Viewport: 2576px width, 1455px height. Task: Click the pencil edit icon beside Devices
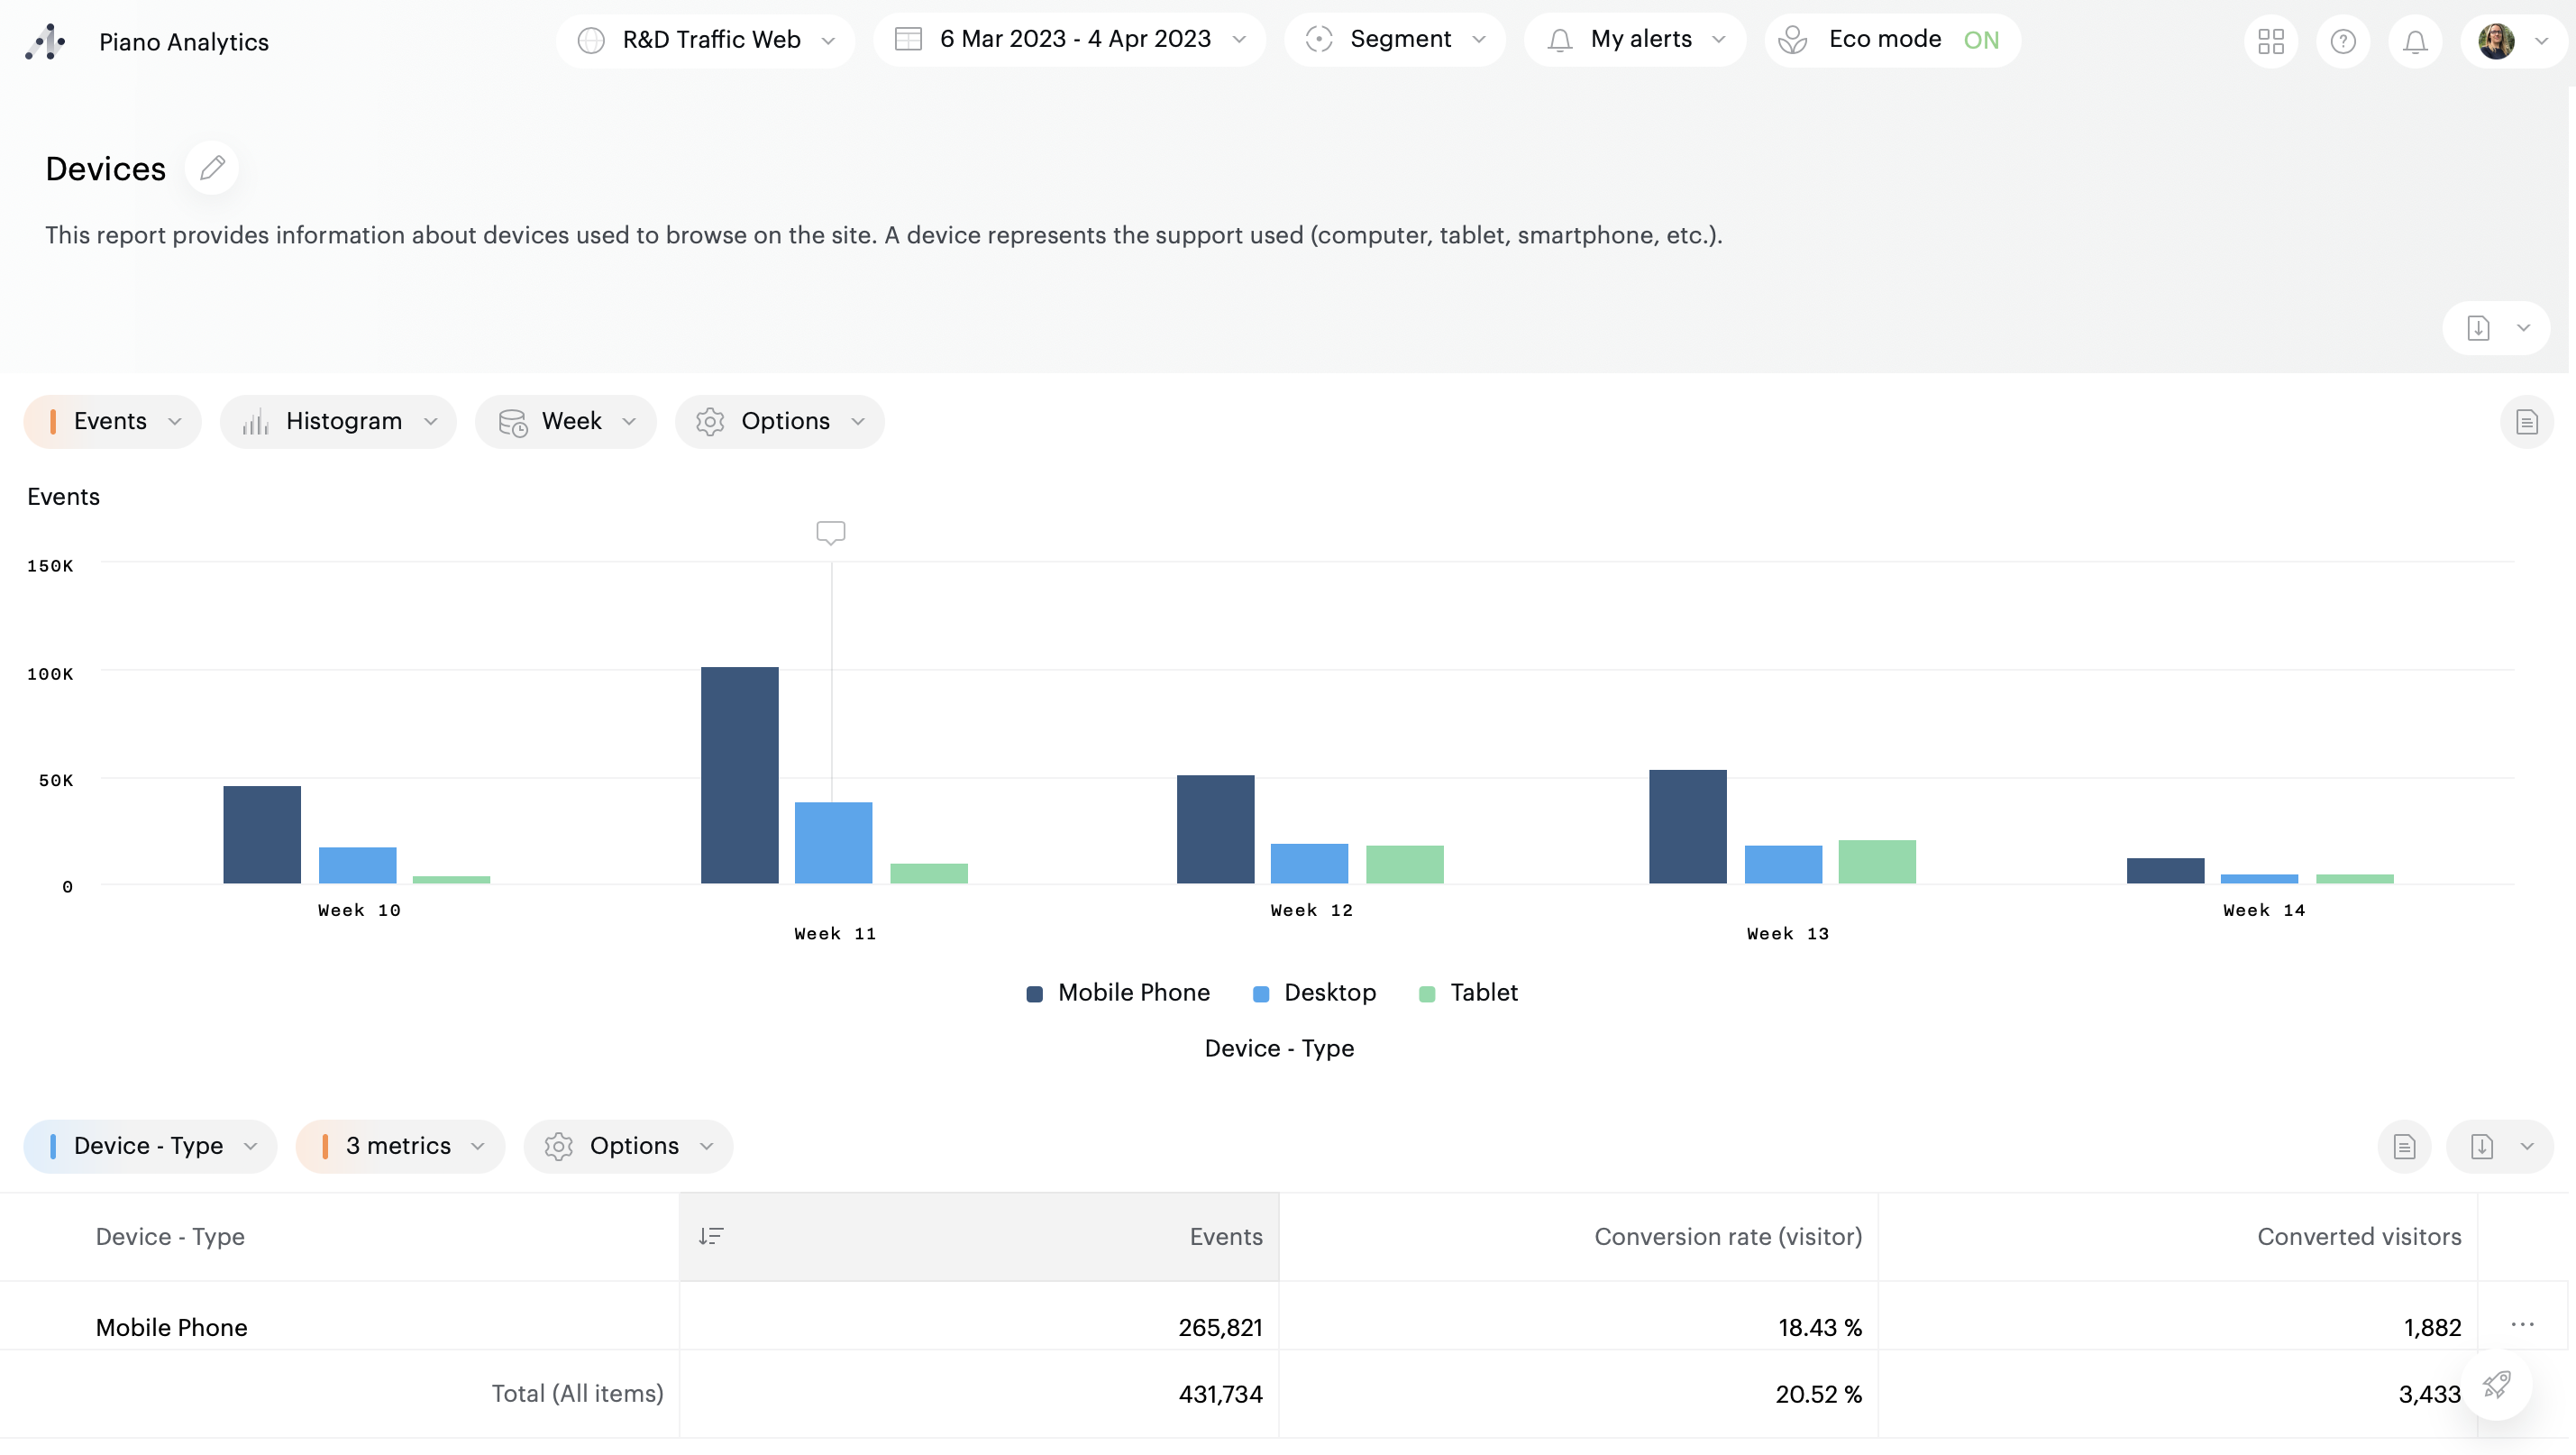(212, 168)
